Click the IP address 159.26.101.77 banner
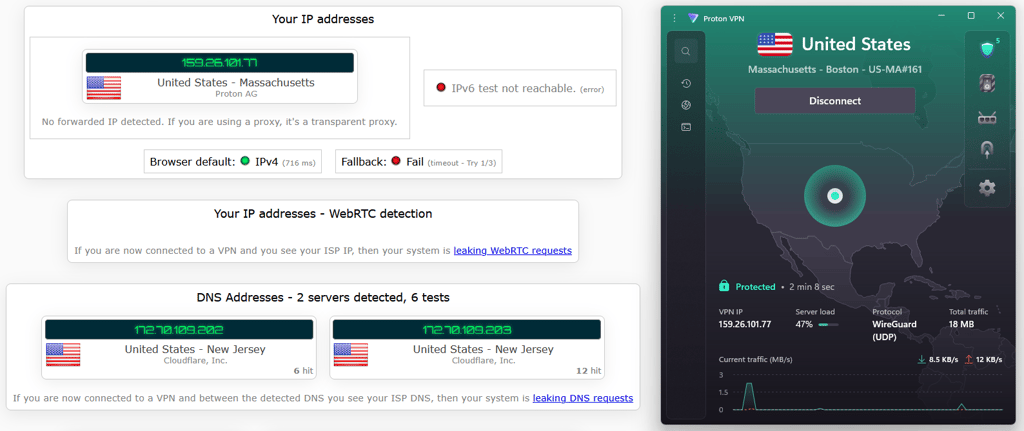Image resolution: width=1024 pixels, height=431 pixels. click(219, 63)
